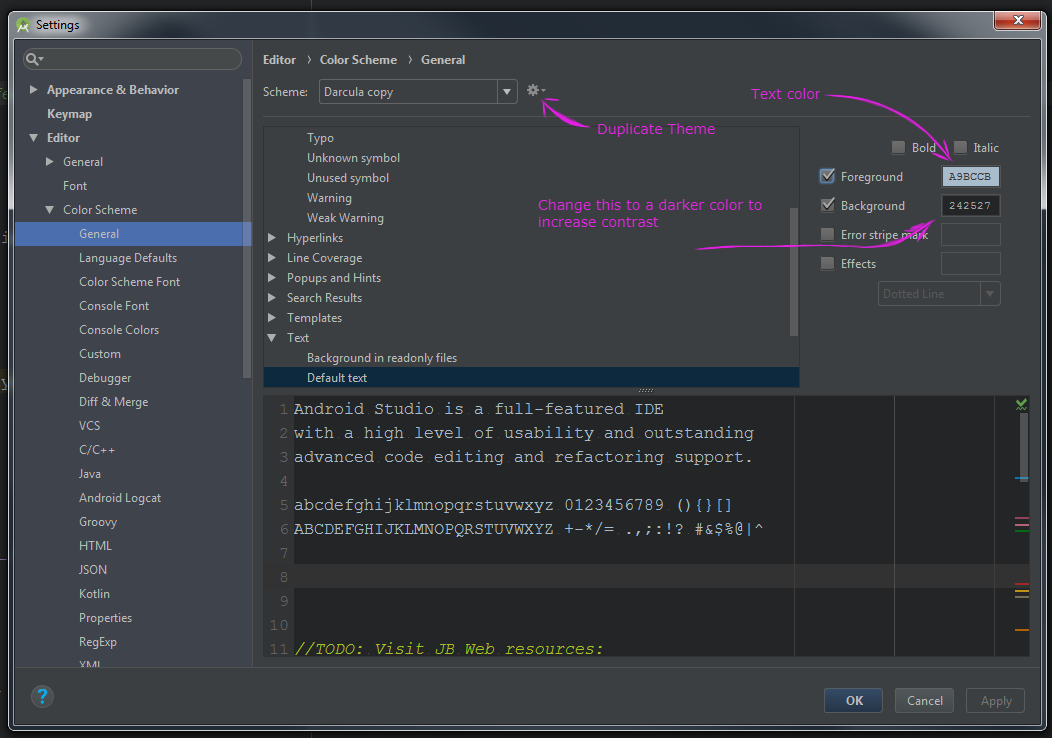This screenshot has height=738, width=1052.
Task: Click the Error stripe mark color swatch
Action: pyautogui.click(x=970, y=234)
